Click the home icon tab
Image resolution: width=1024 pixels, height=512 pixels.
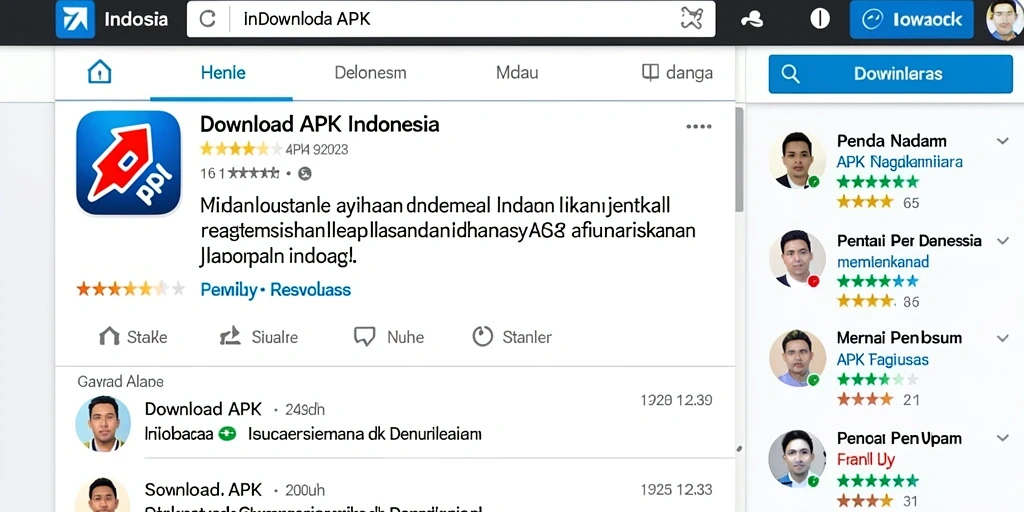tap(99, 72)
